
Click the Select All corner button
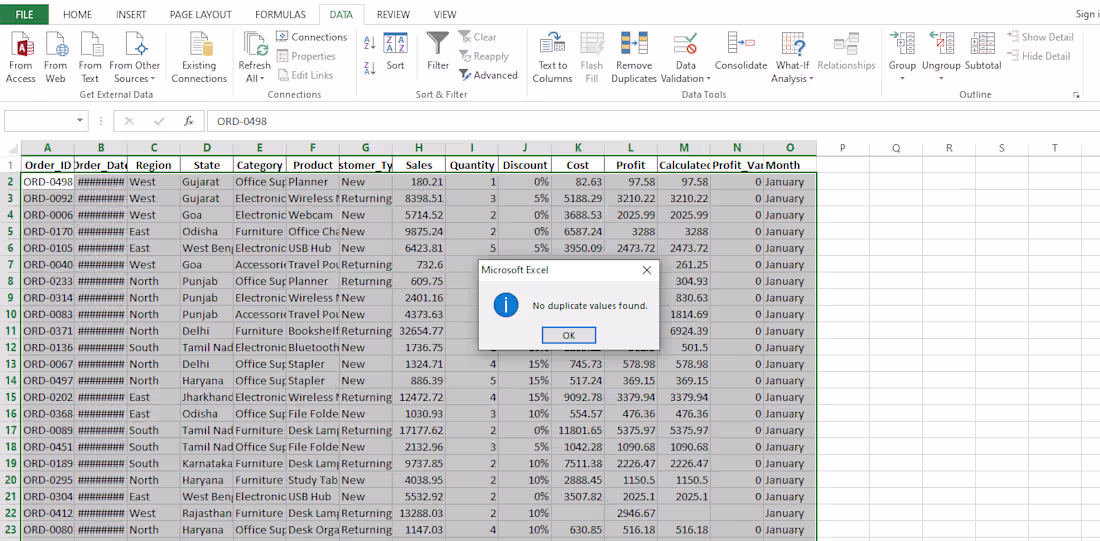pyautogui.click(x=11, y=147)
